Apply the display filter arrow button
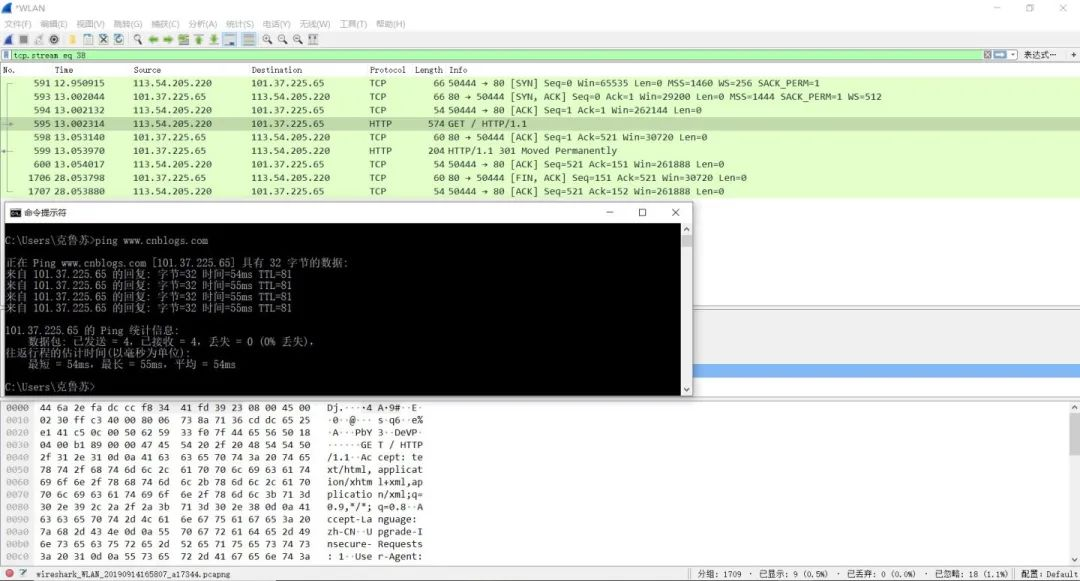The width and height of the screenshot is (1080, 581). coord(1000,54)
